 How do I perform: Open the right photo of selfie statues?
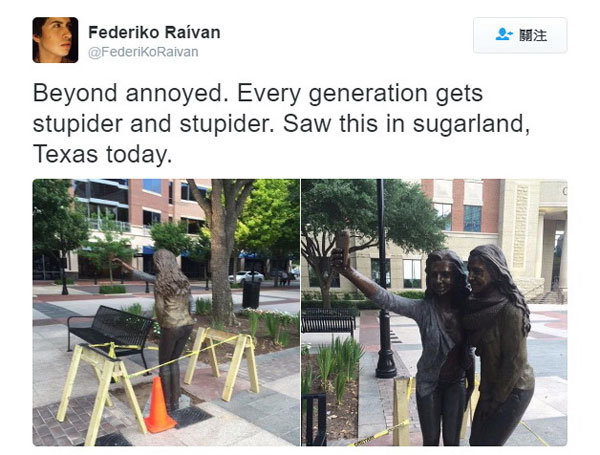[434, 312]
